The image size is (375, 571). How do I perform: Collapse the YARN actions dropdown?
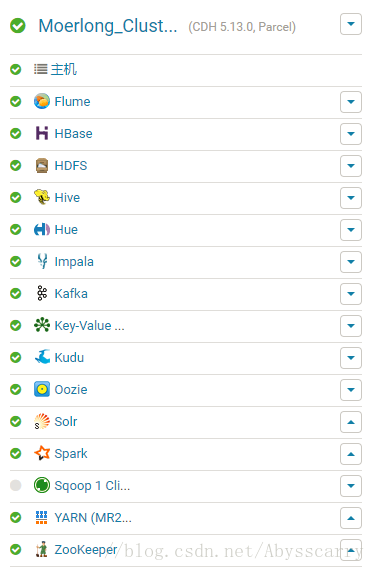351,518
